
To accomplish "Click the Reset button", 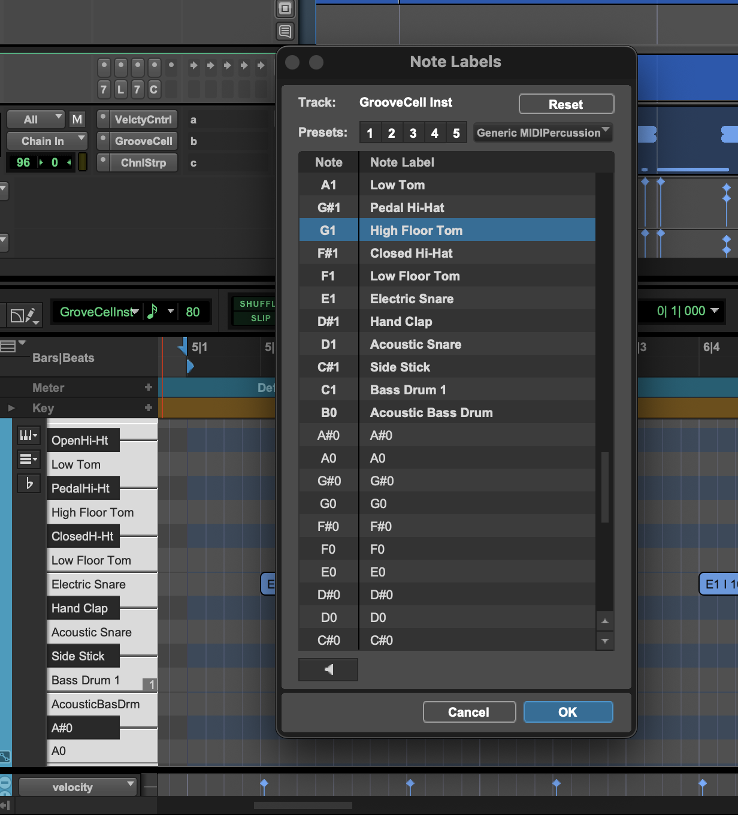I will pyautogui.click(x=566, y=104).
